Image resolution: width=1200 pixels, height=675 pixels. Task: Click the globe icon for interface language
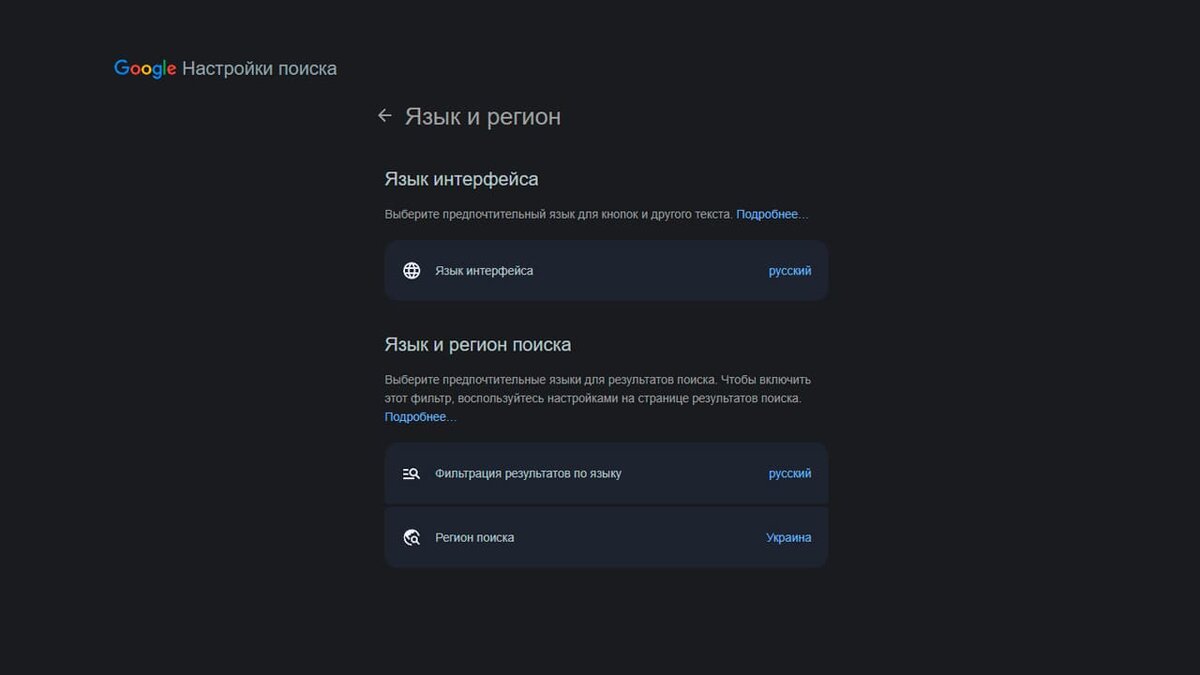[411, 271]
